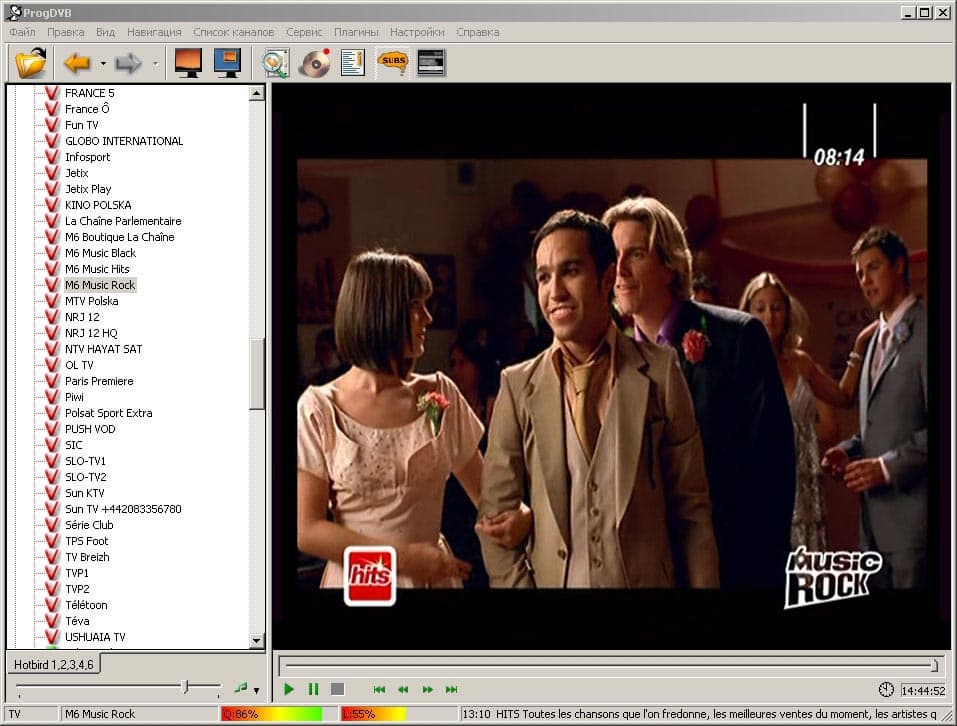Switch to the Hotbird 1,2,3,4,6 tab
957x726 pixels.
click(54, 665)
